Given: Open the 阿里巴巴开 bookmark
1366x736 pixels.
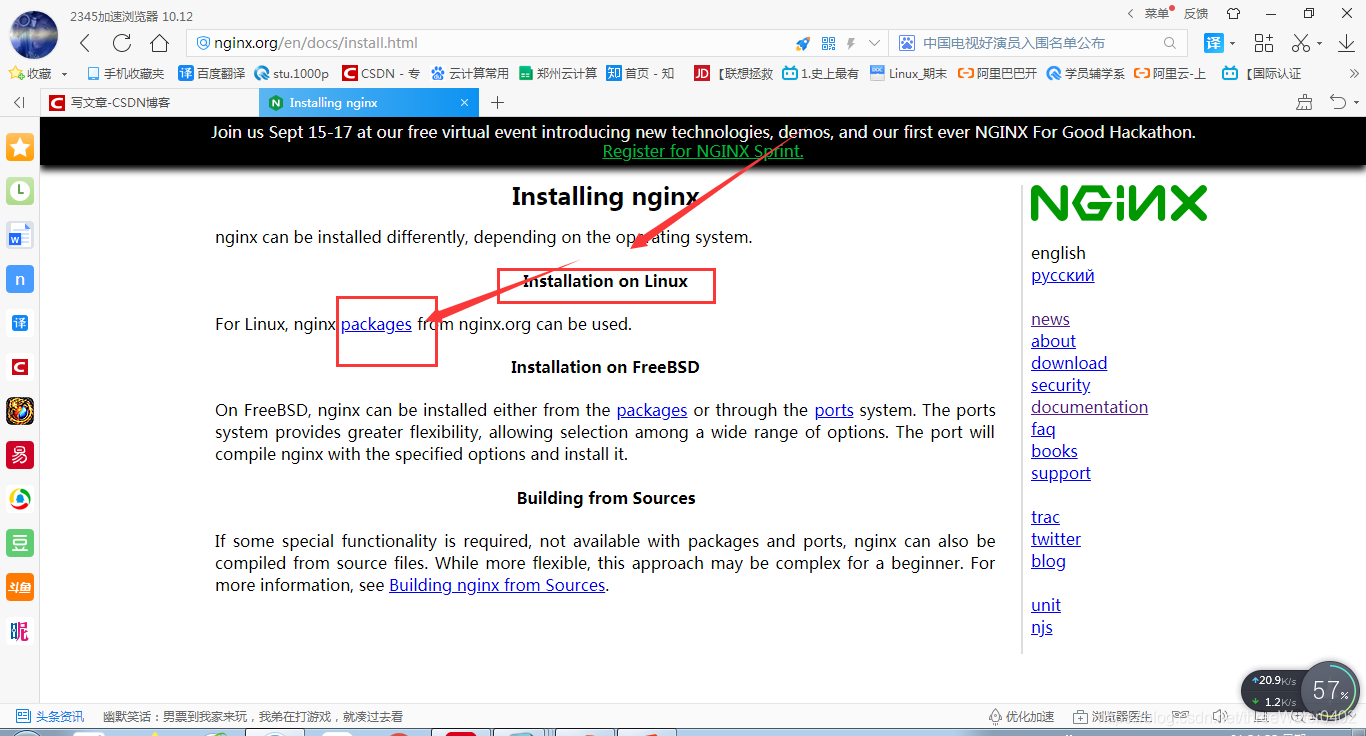Looking at the screenshot, I should pyautogui.click(x=997, y=73).
